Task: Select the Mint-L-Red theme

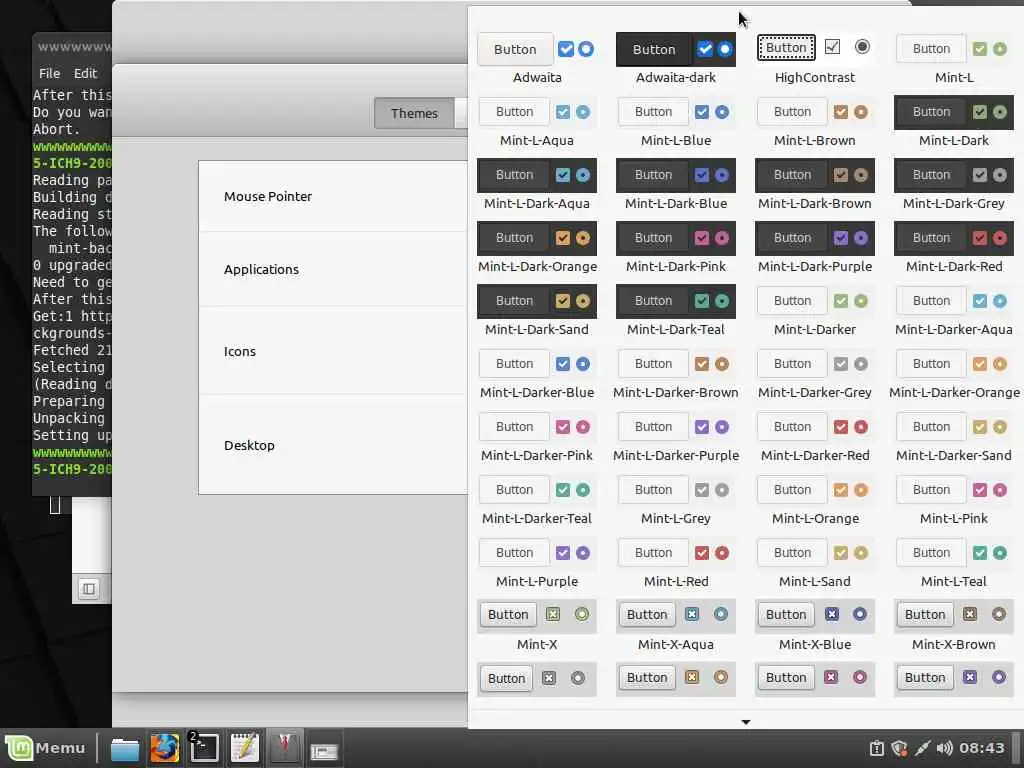Action: (x=676, y=563)
